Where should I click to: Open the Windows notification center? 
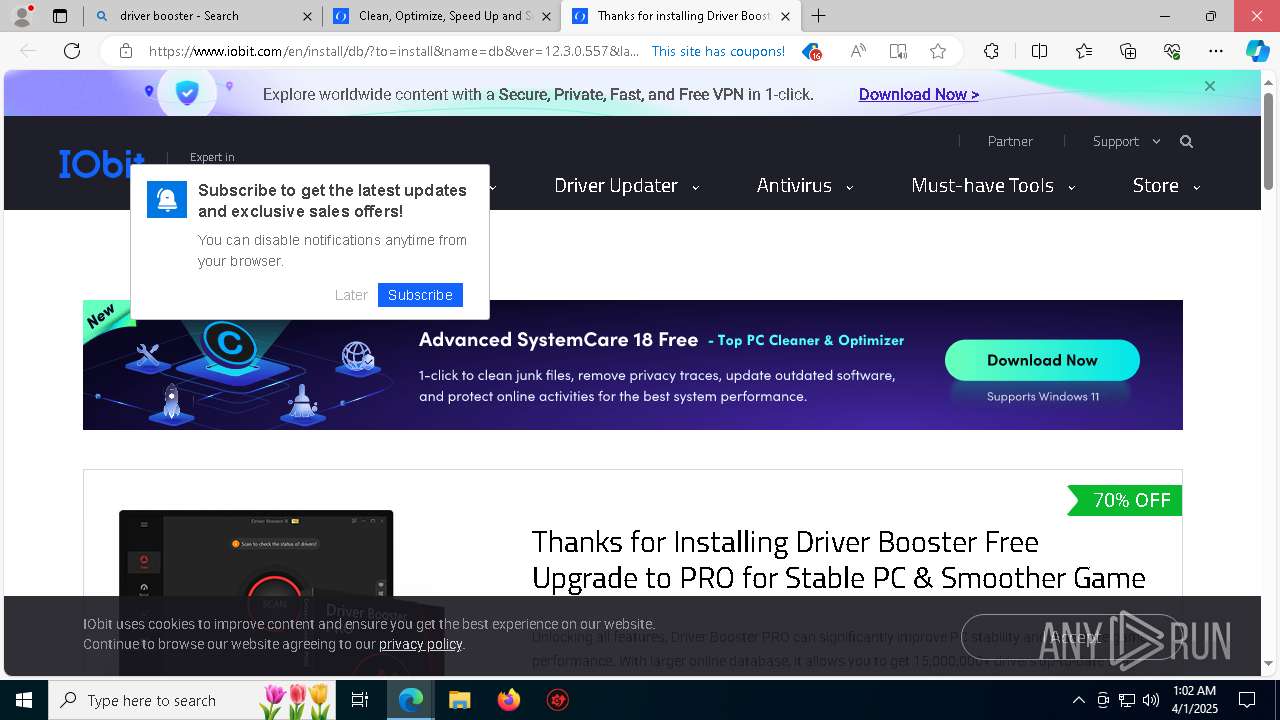(1247, 700)
